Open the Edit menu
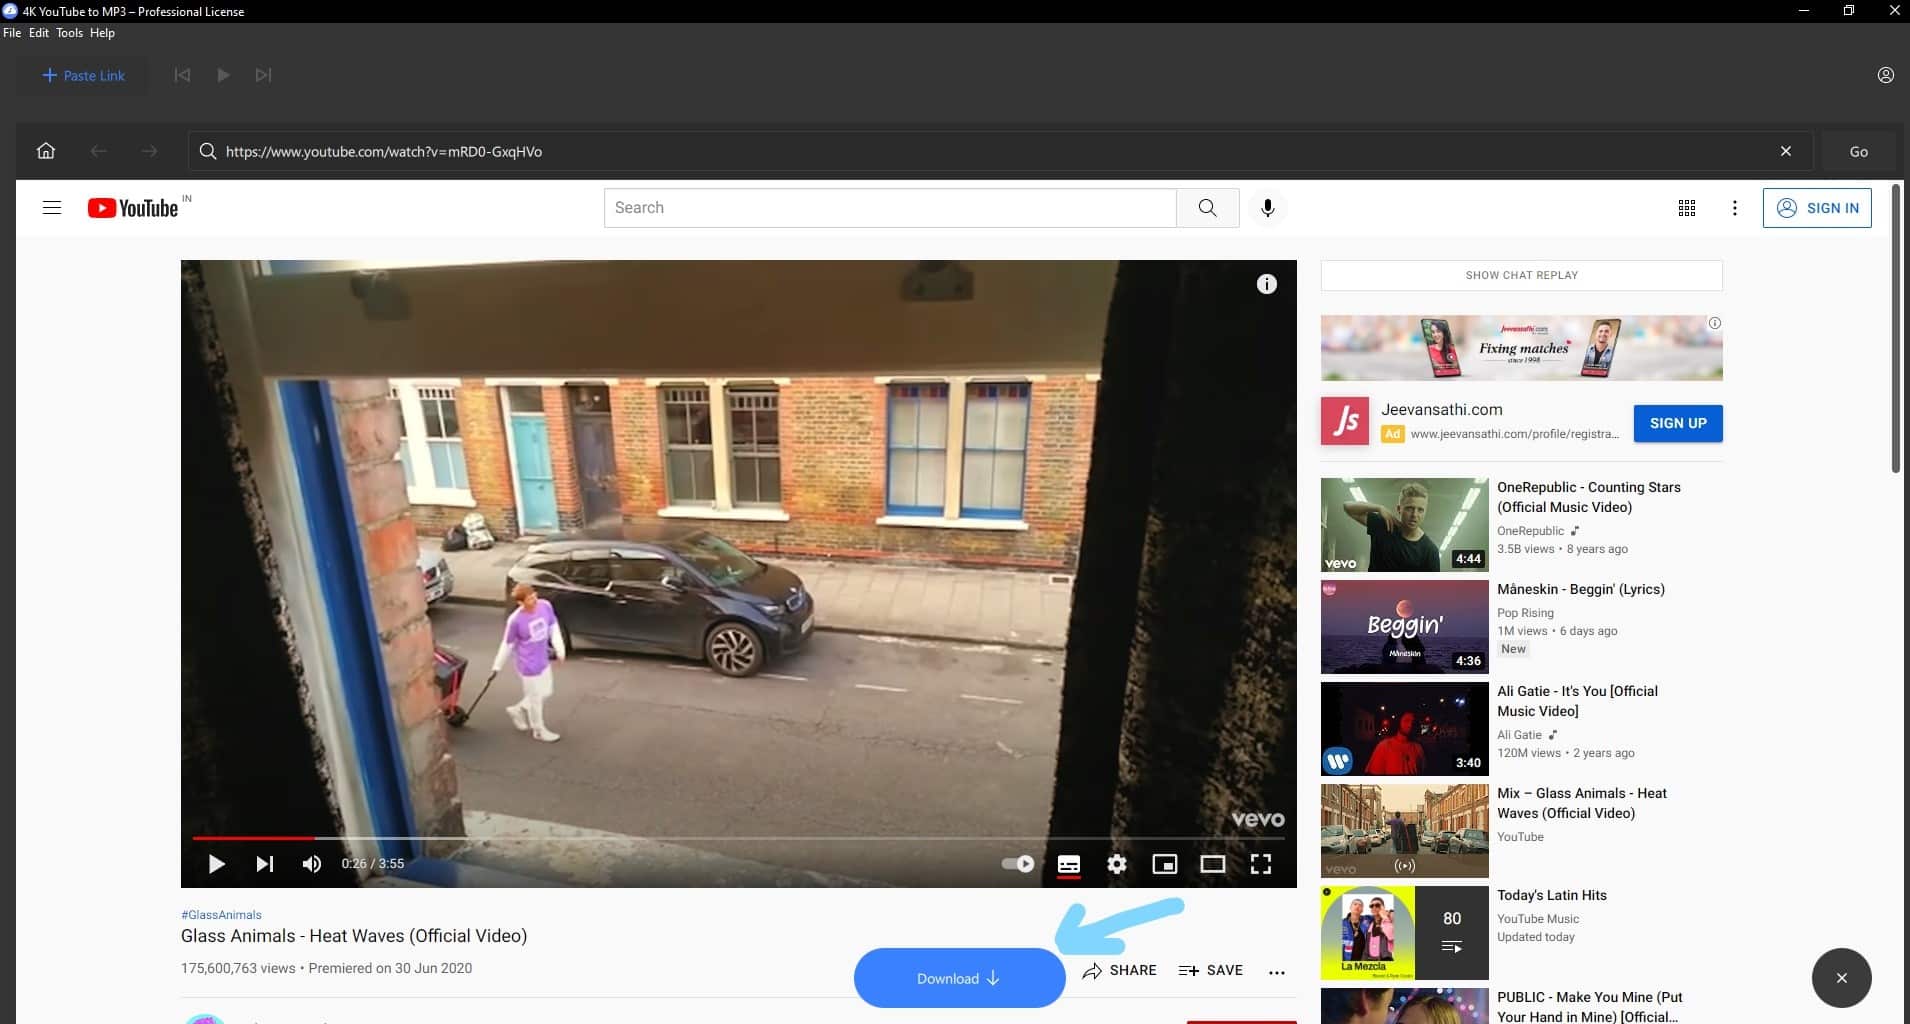1910x1024 pixels. (x=39, y=33)
